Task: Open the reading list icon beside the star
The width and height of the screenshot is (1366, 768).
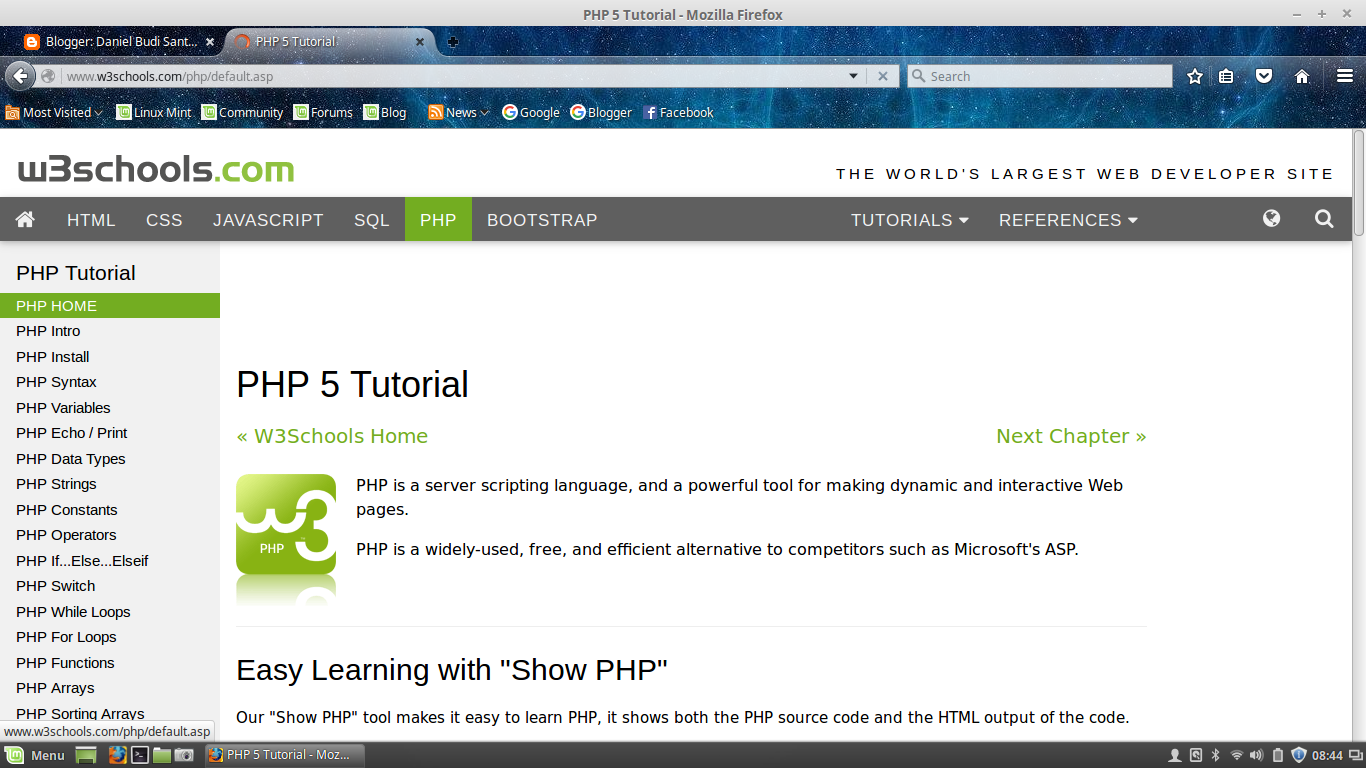Action: pyautogui.click(x=1226, y=75)
